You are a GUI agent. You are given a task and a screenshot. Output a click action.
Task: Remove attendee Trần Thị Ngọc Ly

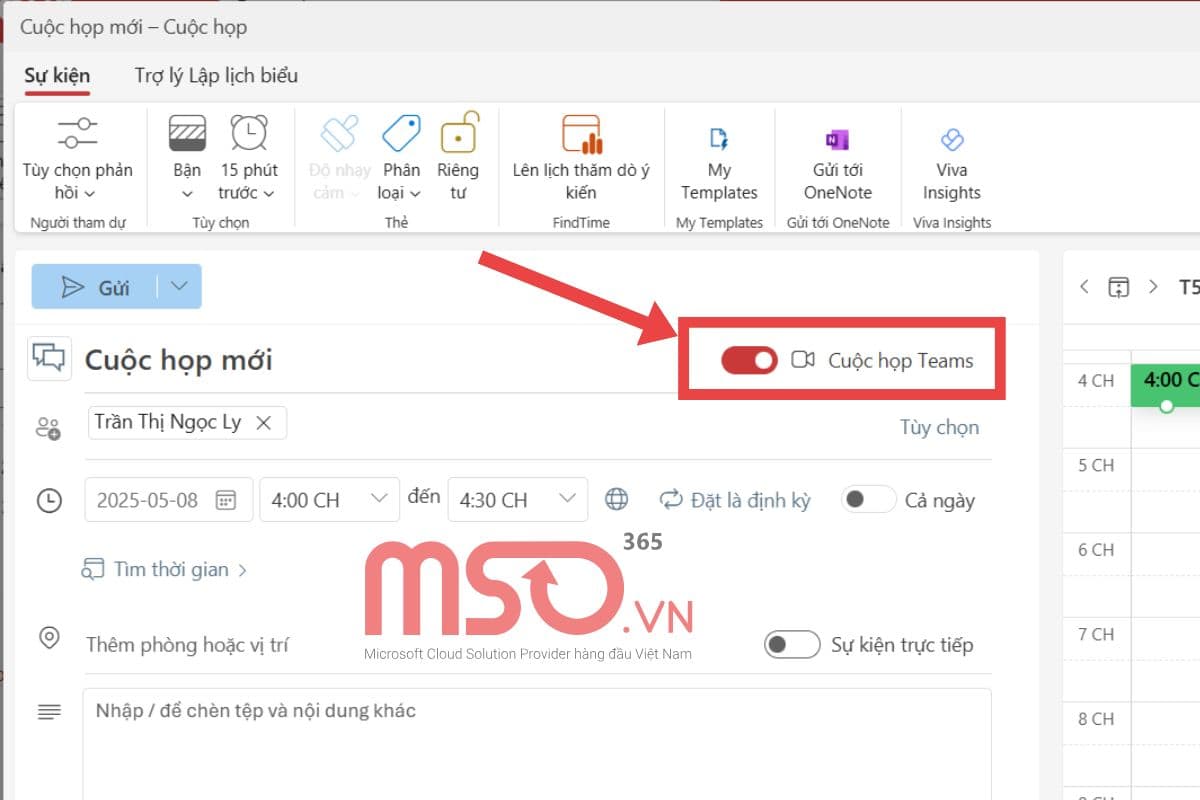[x=263, y=422]
